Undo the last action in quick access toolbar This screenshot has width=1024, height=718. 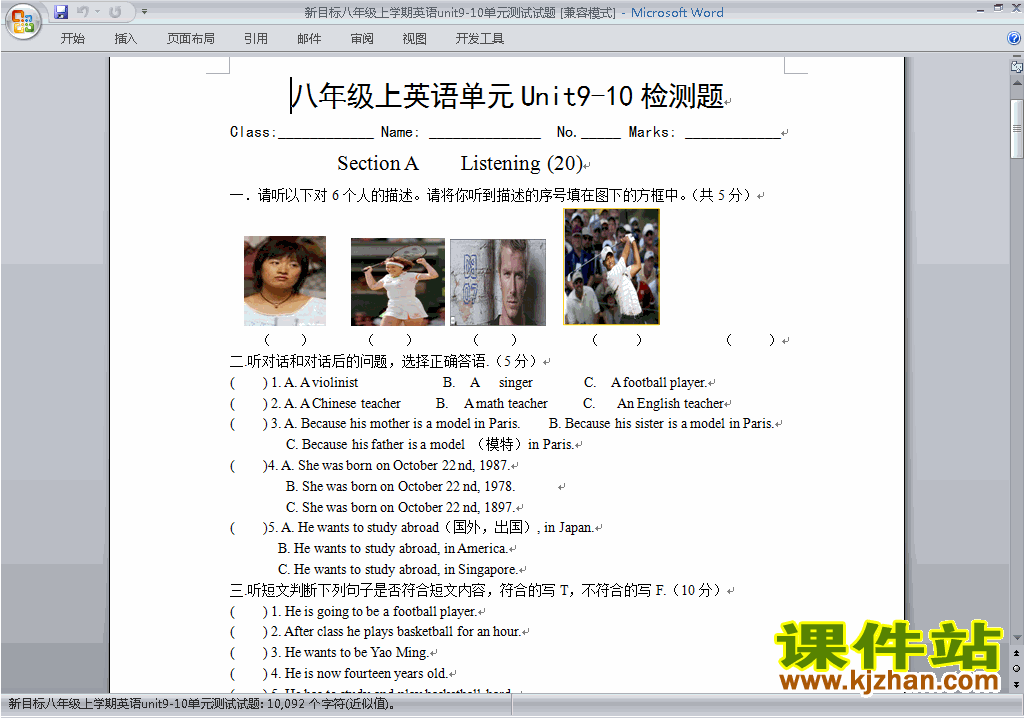click(82, 12)
